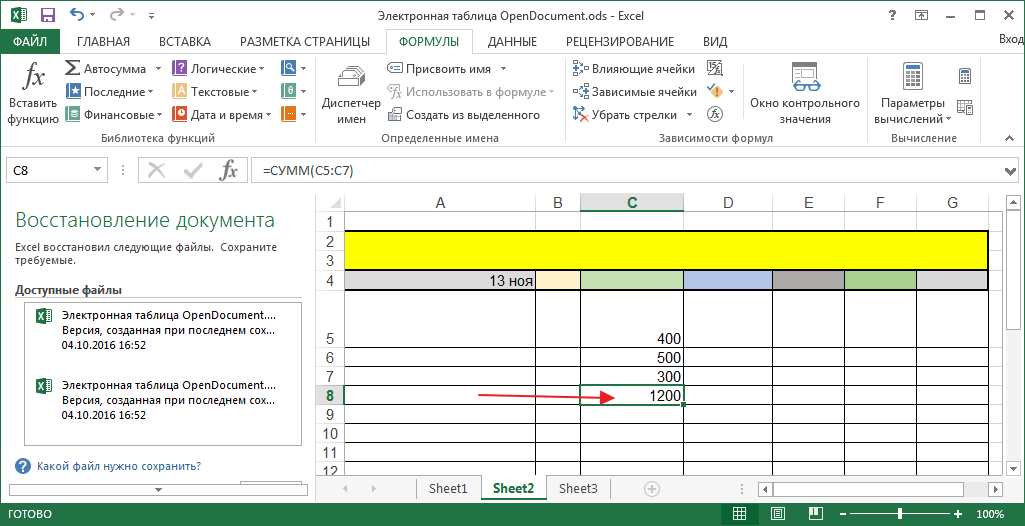
Task: Switch to the Sheet3 worksheet tab
Action: point(579,488)
